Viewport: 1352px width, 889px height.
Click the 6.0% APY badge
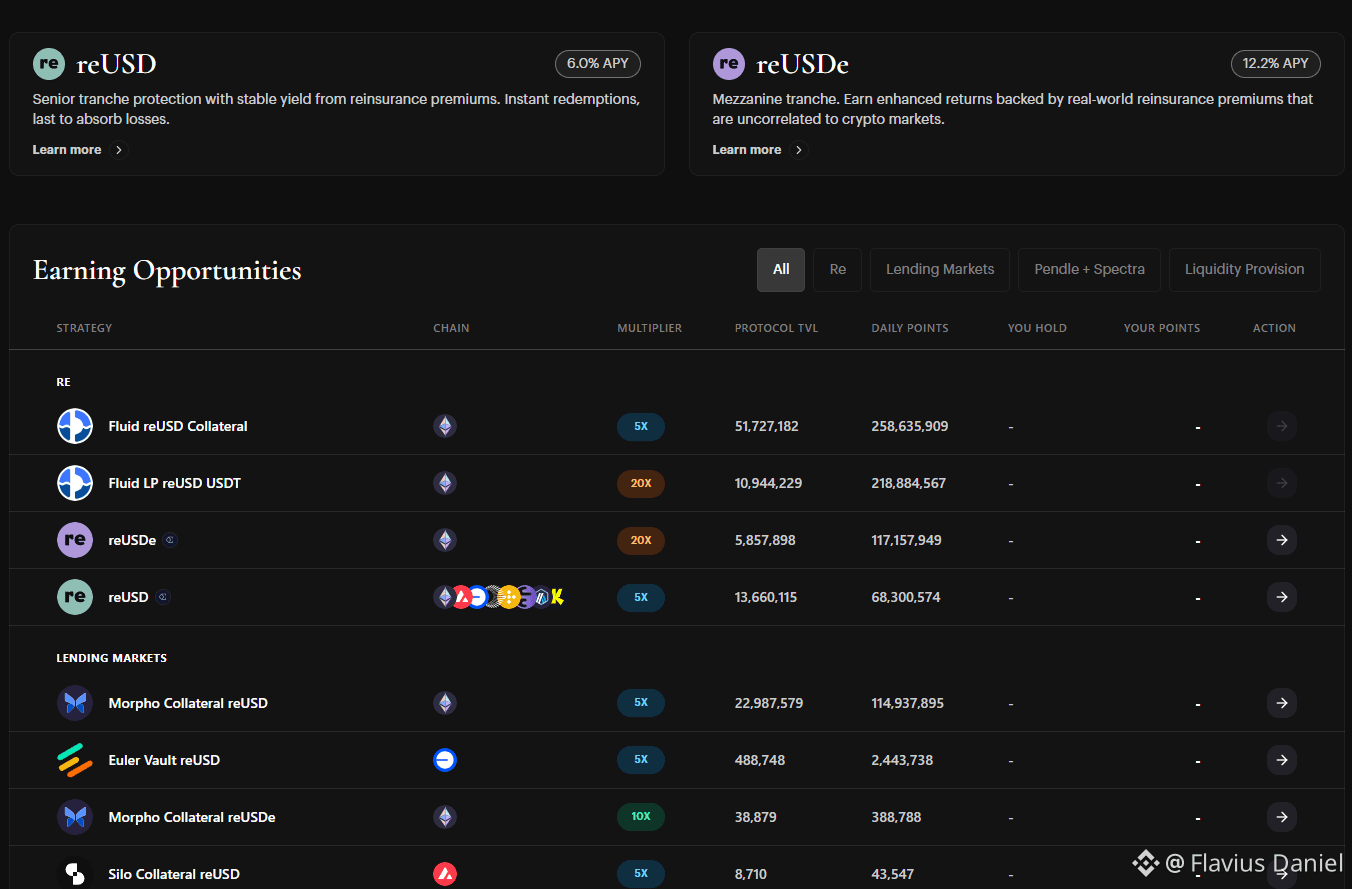tap(598, 64)
